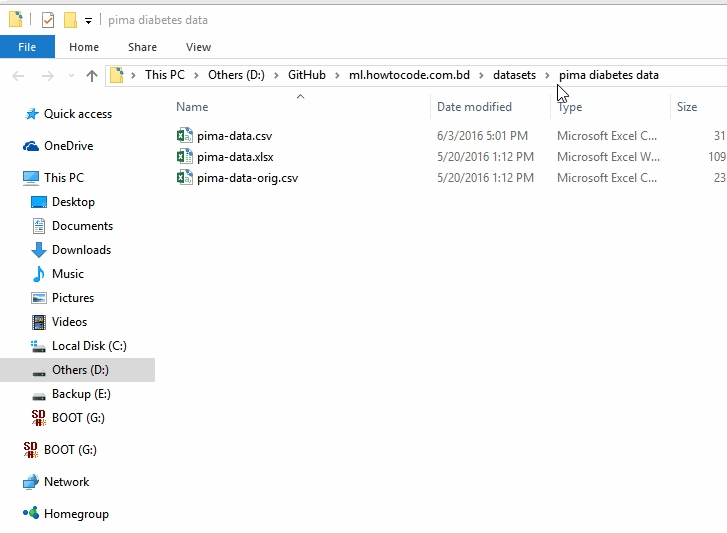Click the Properties icon in title bar
Image resolution: width=727 pixels, height=533 pixels.
[x=47, y=20]
